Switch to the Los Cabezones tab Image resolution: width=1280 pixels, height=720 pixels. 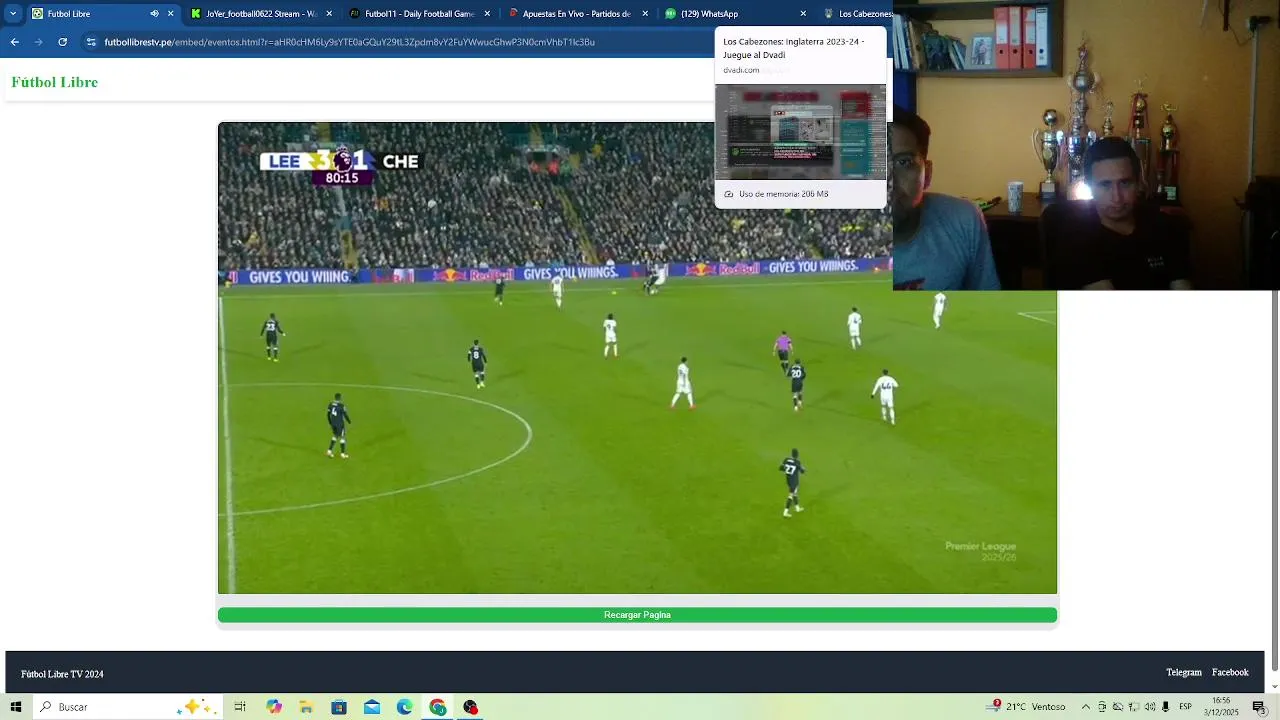click(x=856, y=14)
